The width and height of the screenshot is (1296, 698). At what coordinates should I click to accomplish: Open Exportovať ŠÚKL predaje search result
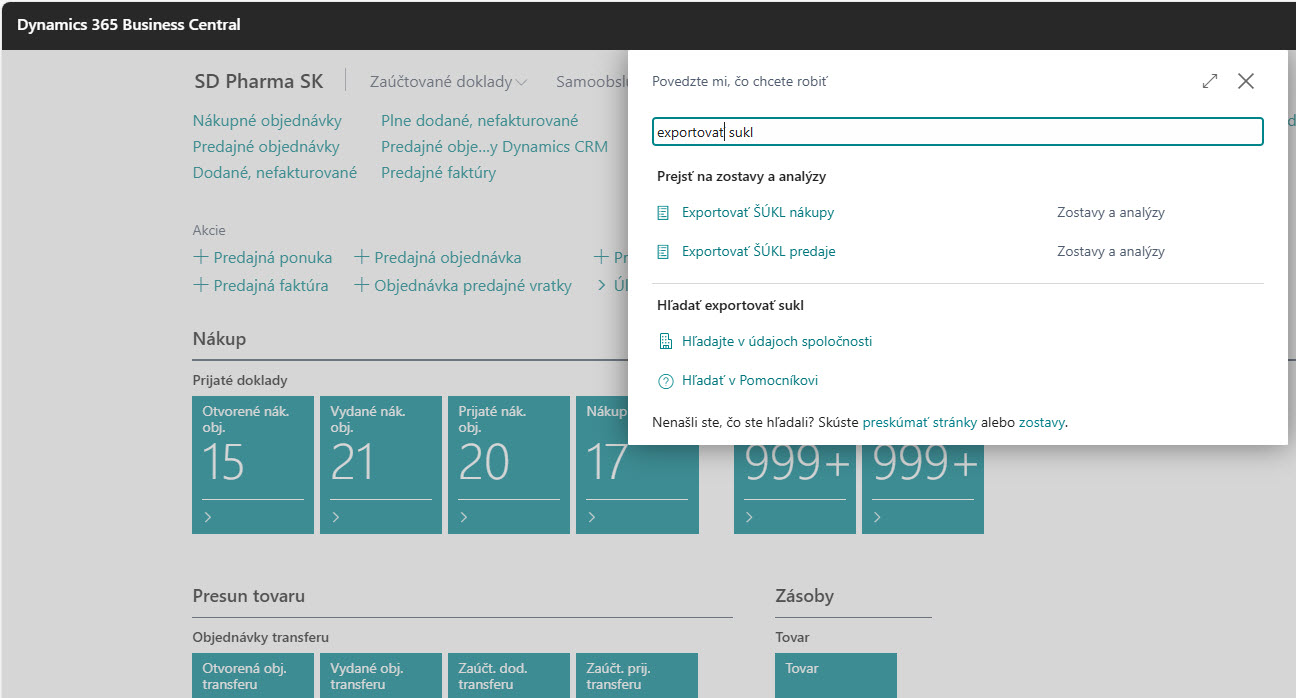pos(758,252)
